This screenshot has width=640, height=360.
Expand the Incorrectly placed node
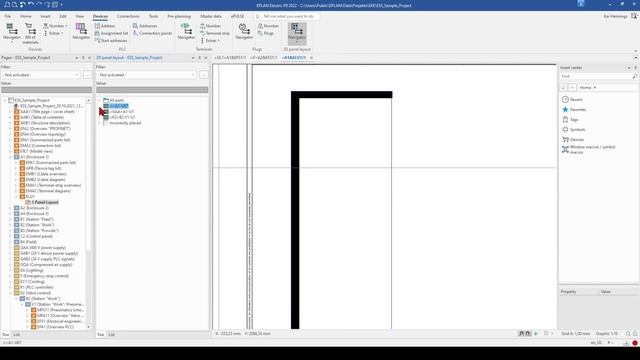[100, 123]
